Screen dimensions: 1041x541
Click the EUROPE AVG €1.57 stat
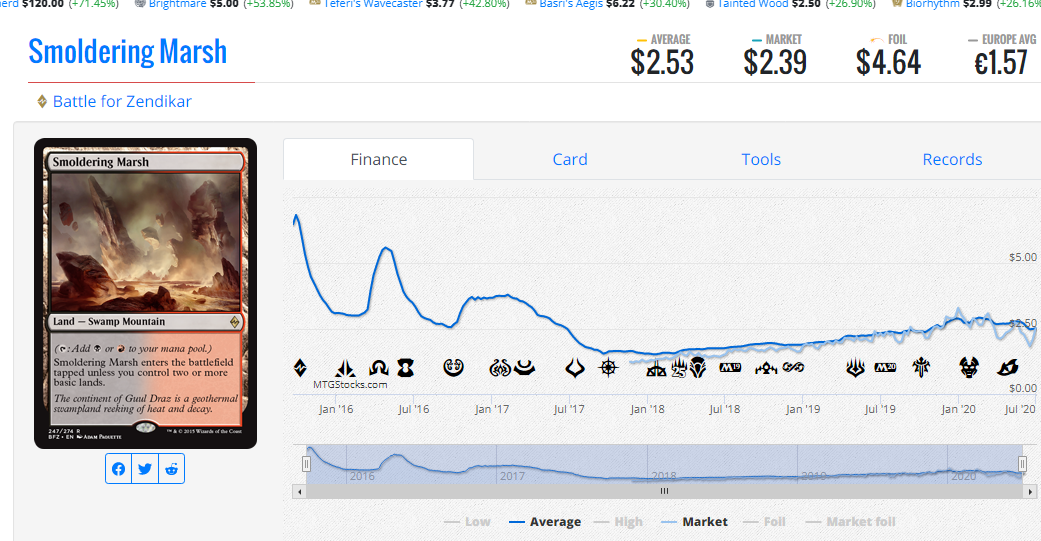pyautogui.click(x=1001, y=56)
